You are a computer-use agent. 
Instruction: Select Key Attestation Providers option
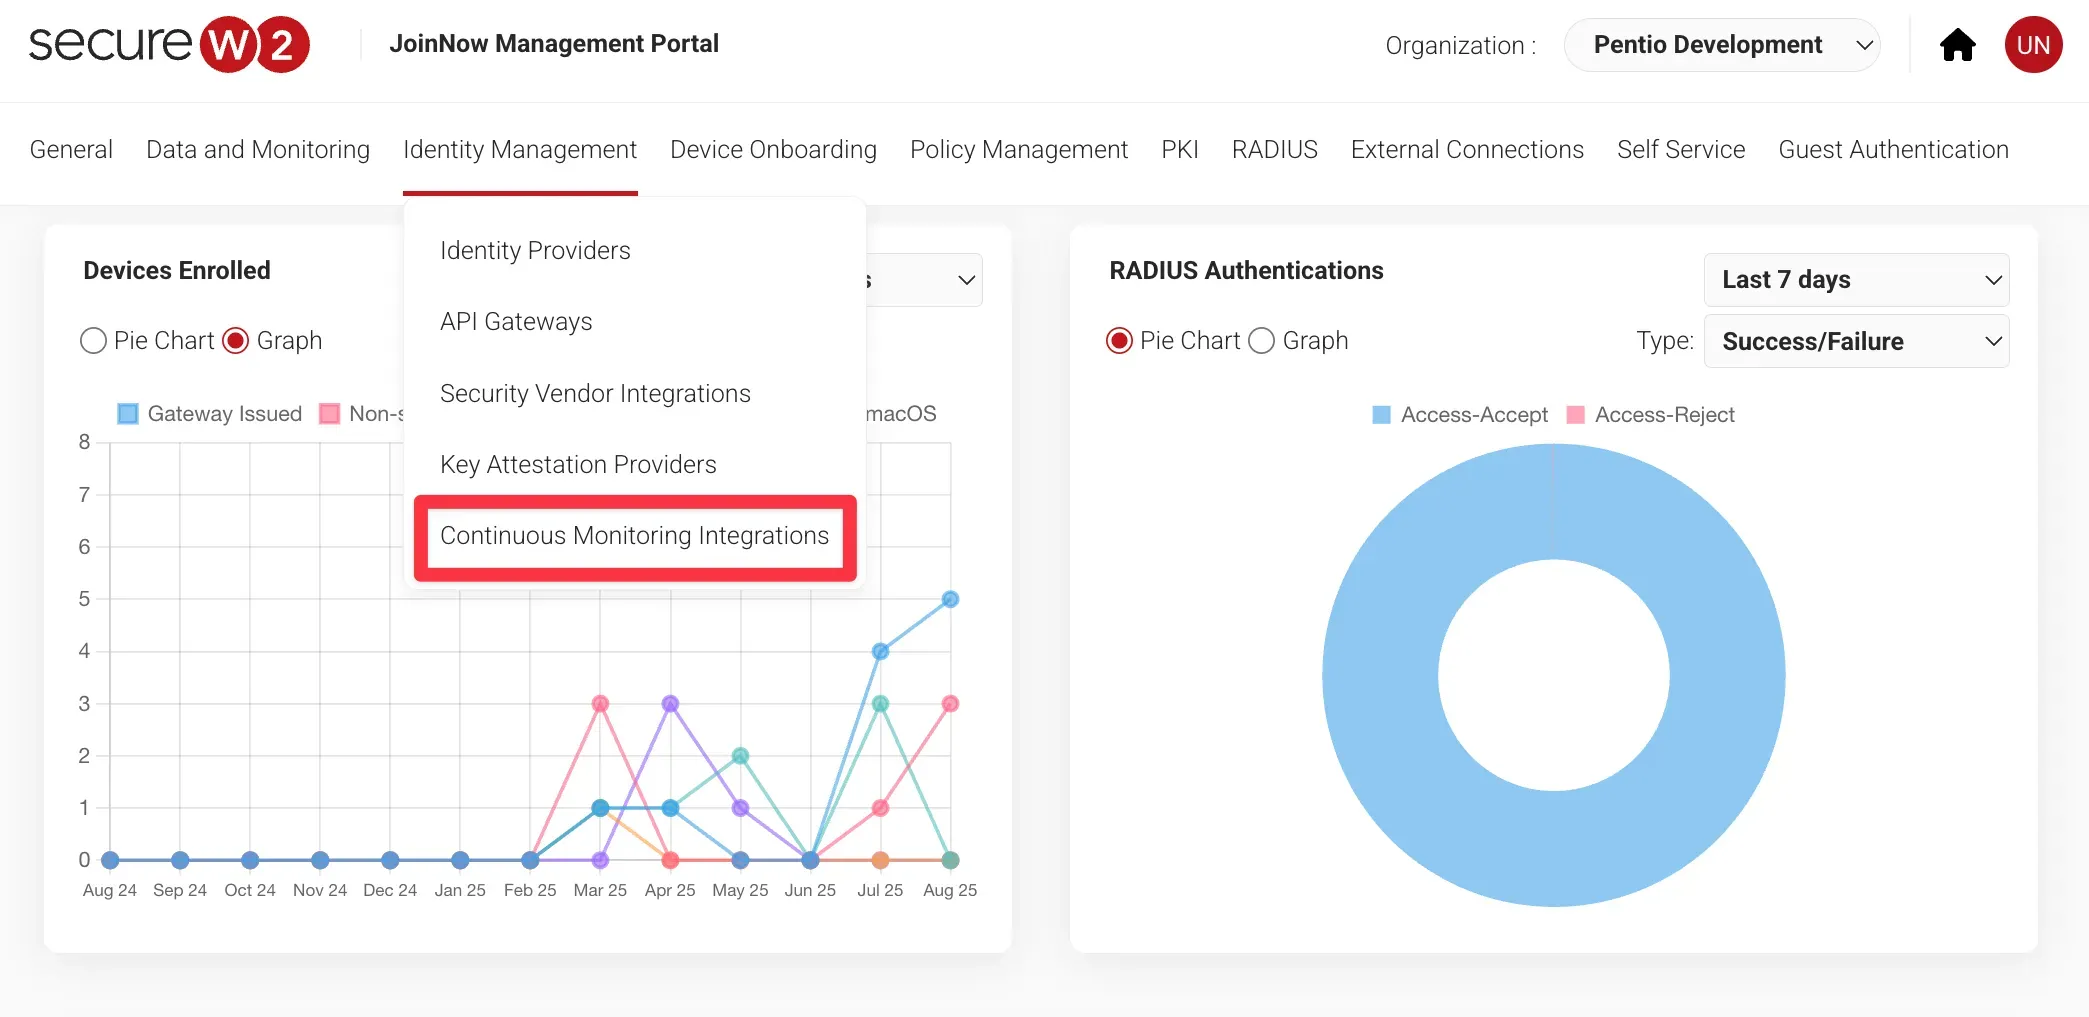(578, 464)
